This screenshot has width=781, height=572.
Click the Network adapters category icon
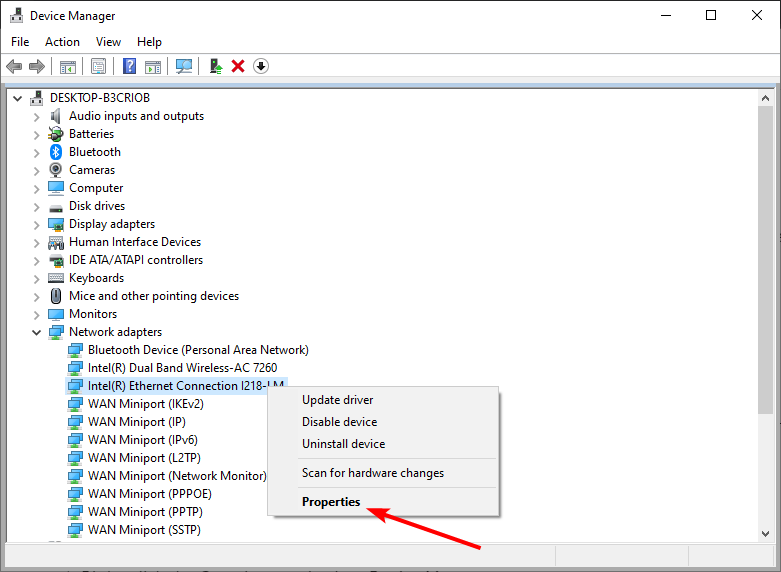56,332
